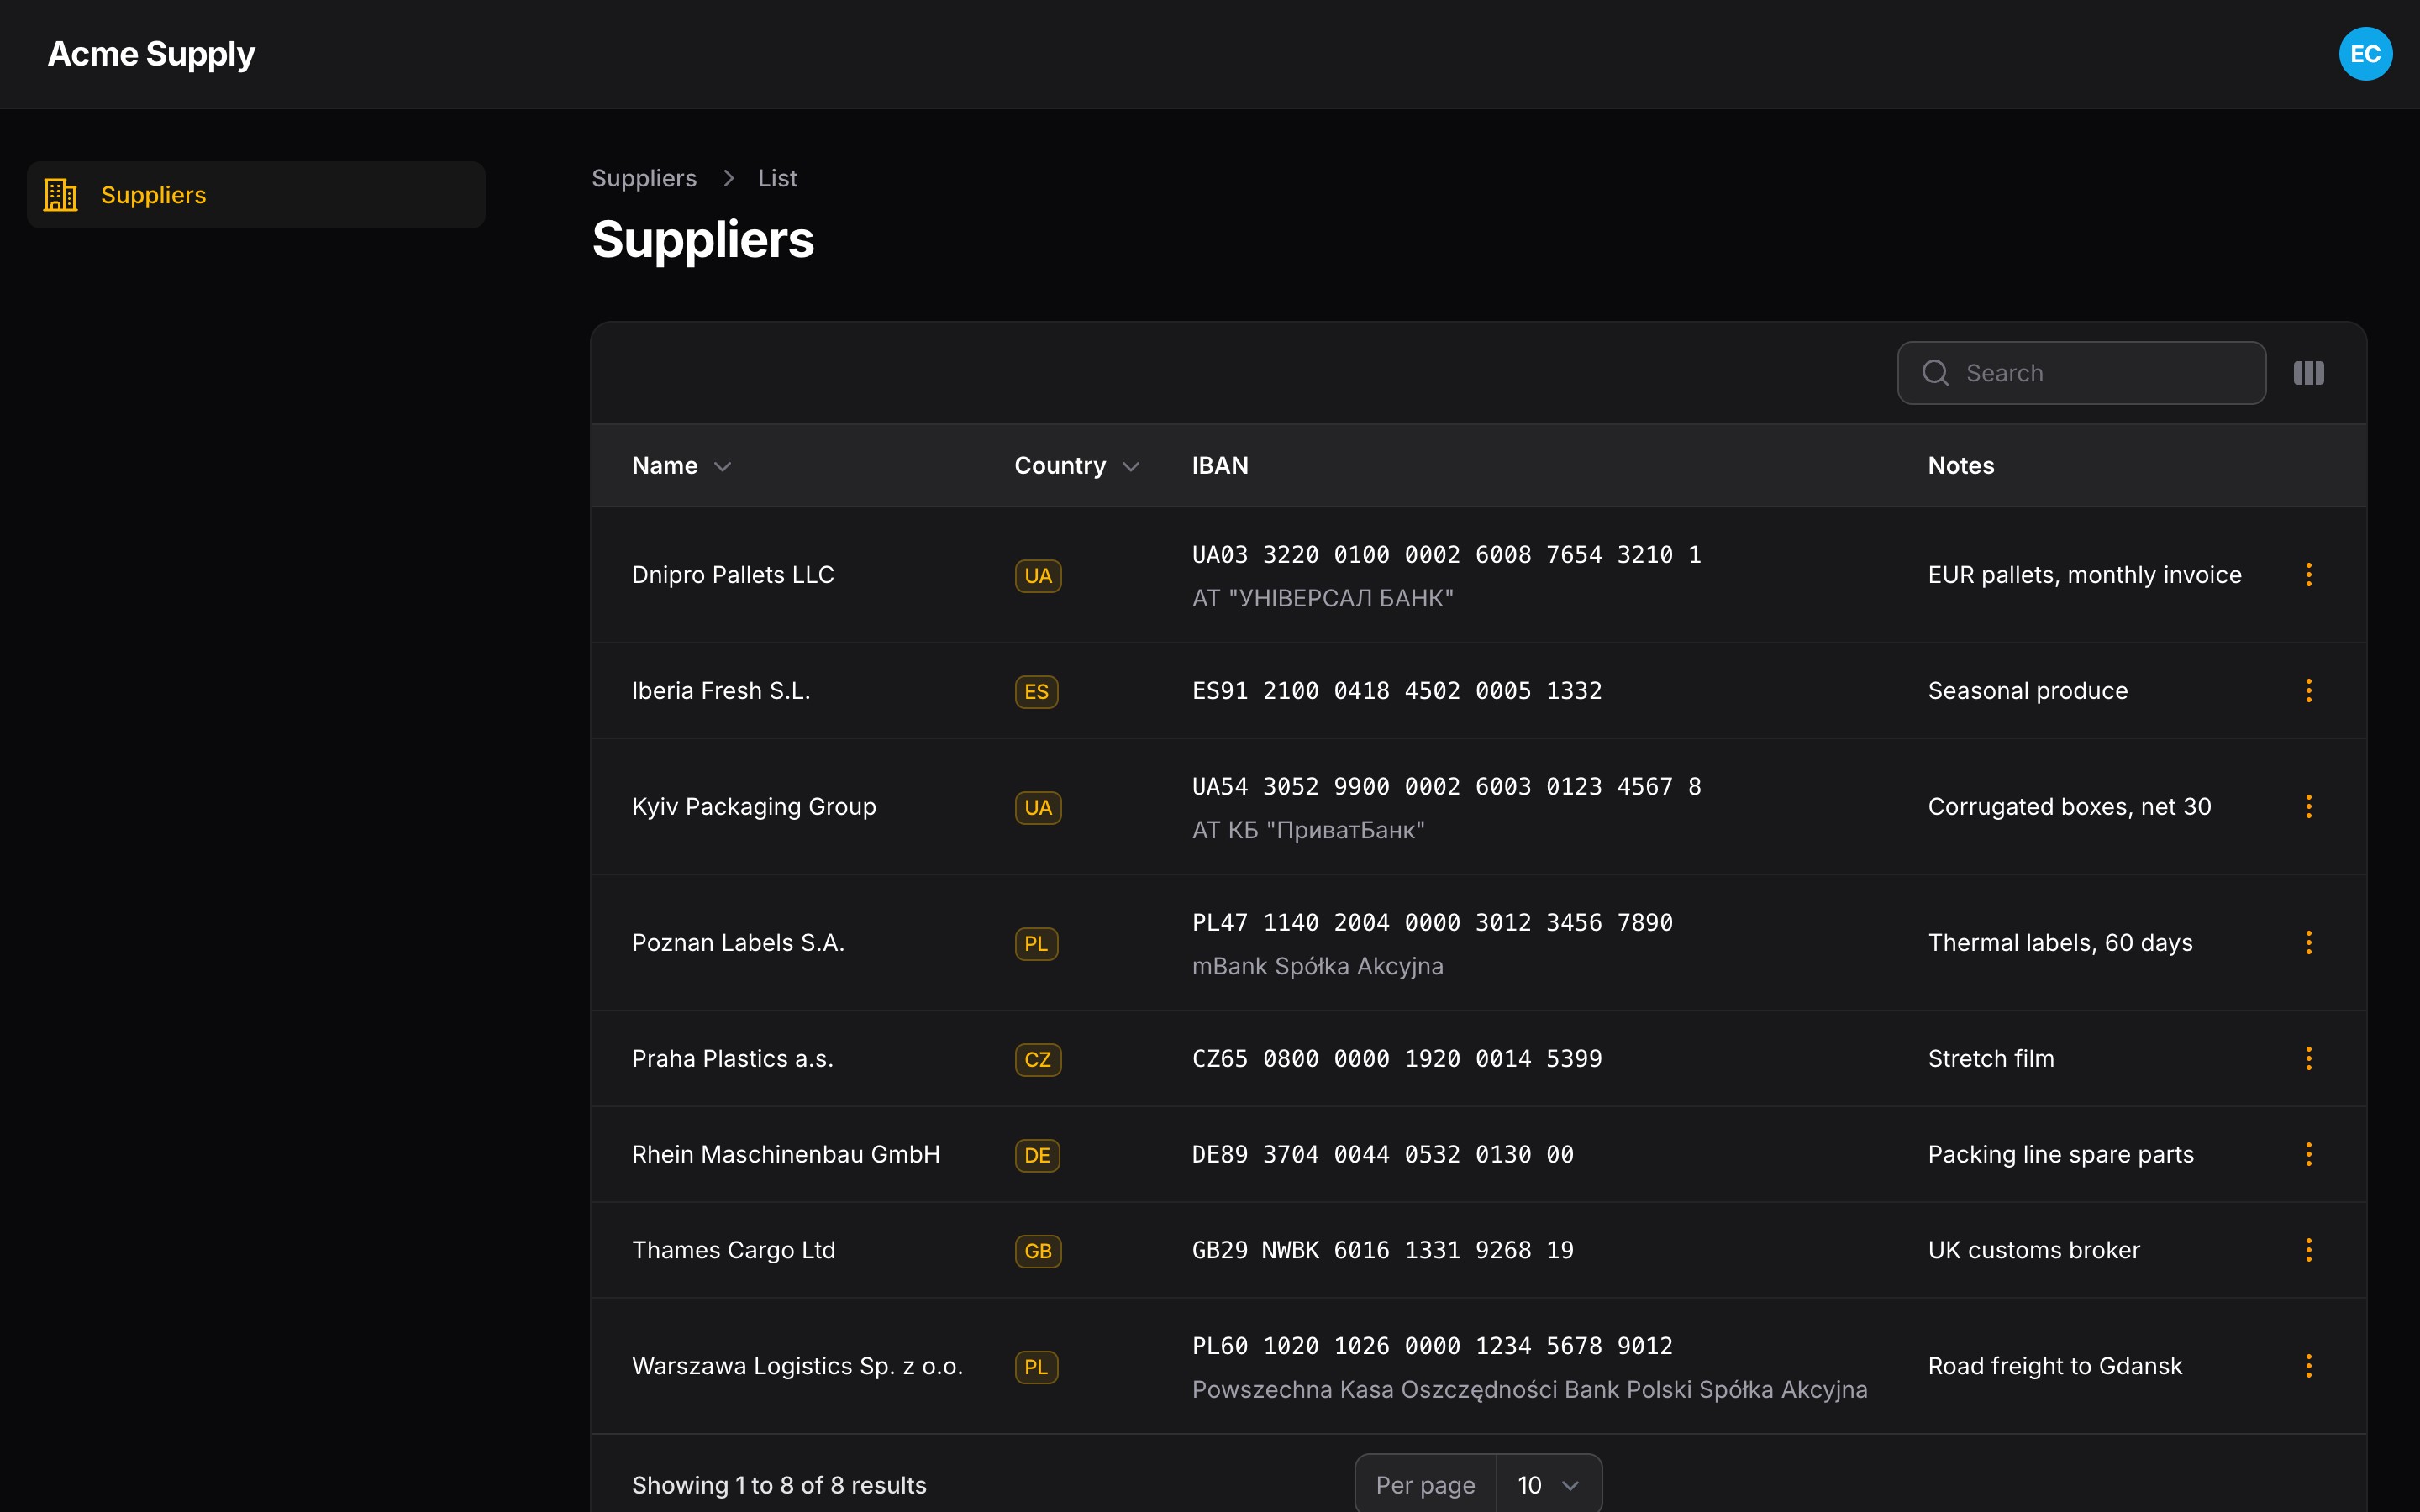Click IBAN starting with GB29 NWBK

point(1383,1251)
